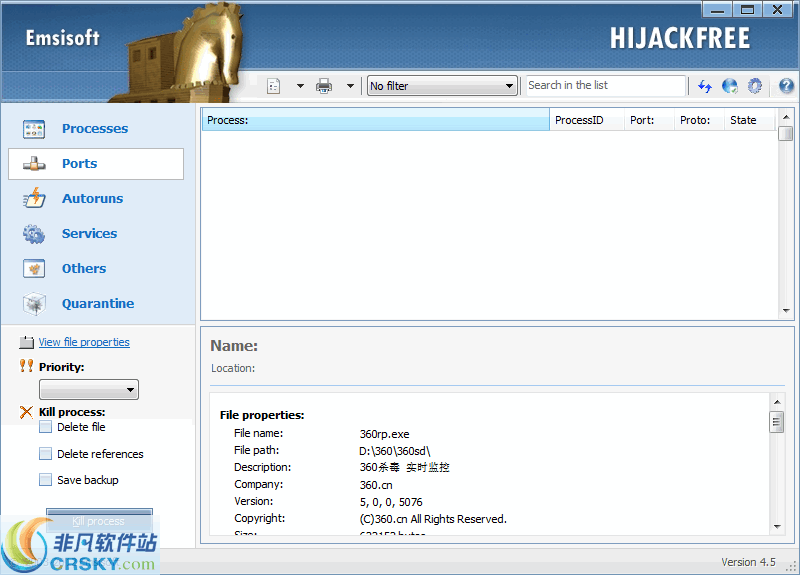
Task: Open the dropdown arrow beside the document icon
Action: point(300,86)
